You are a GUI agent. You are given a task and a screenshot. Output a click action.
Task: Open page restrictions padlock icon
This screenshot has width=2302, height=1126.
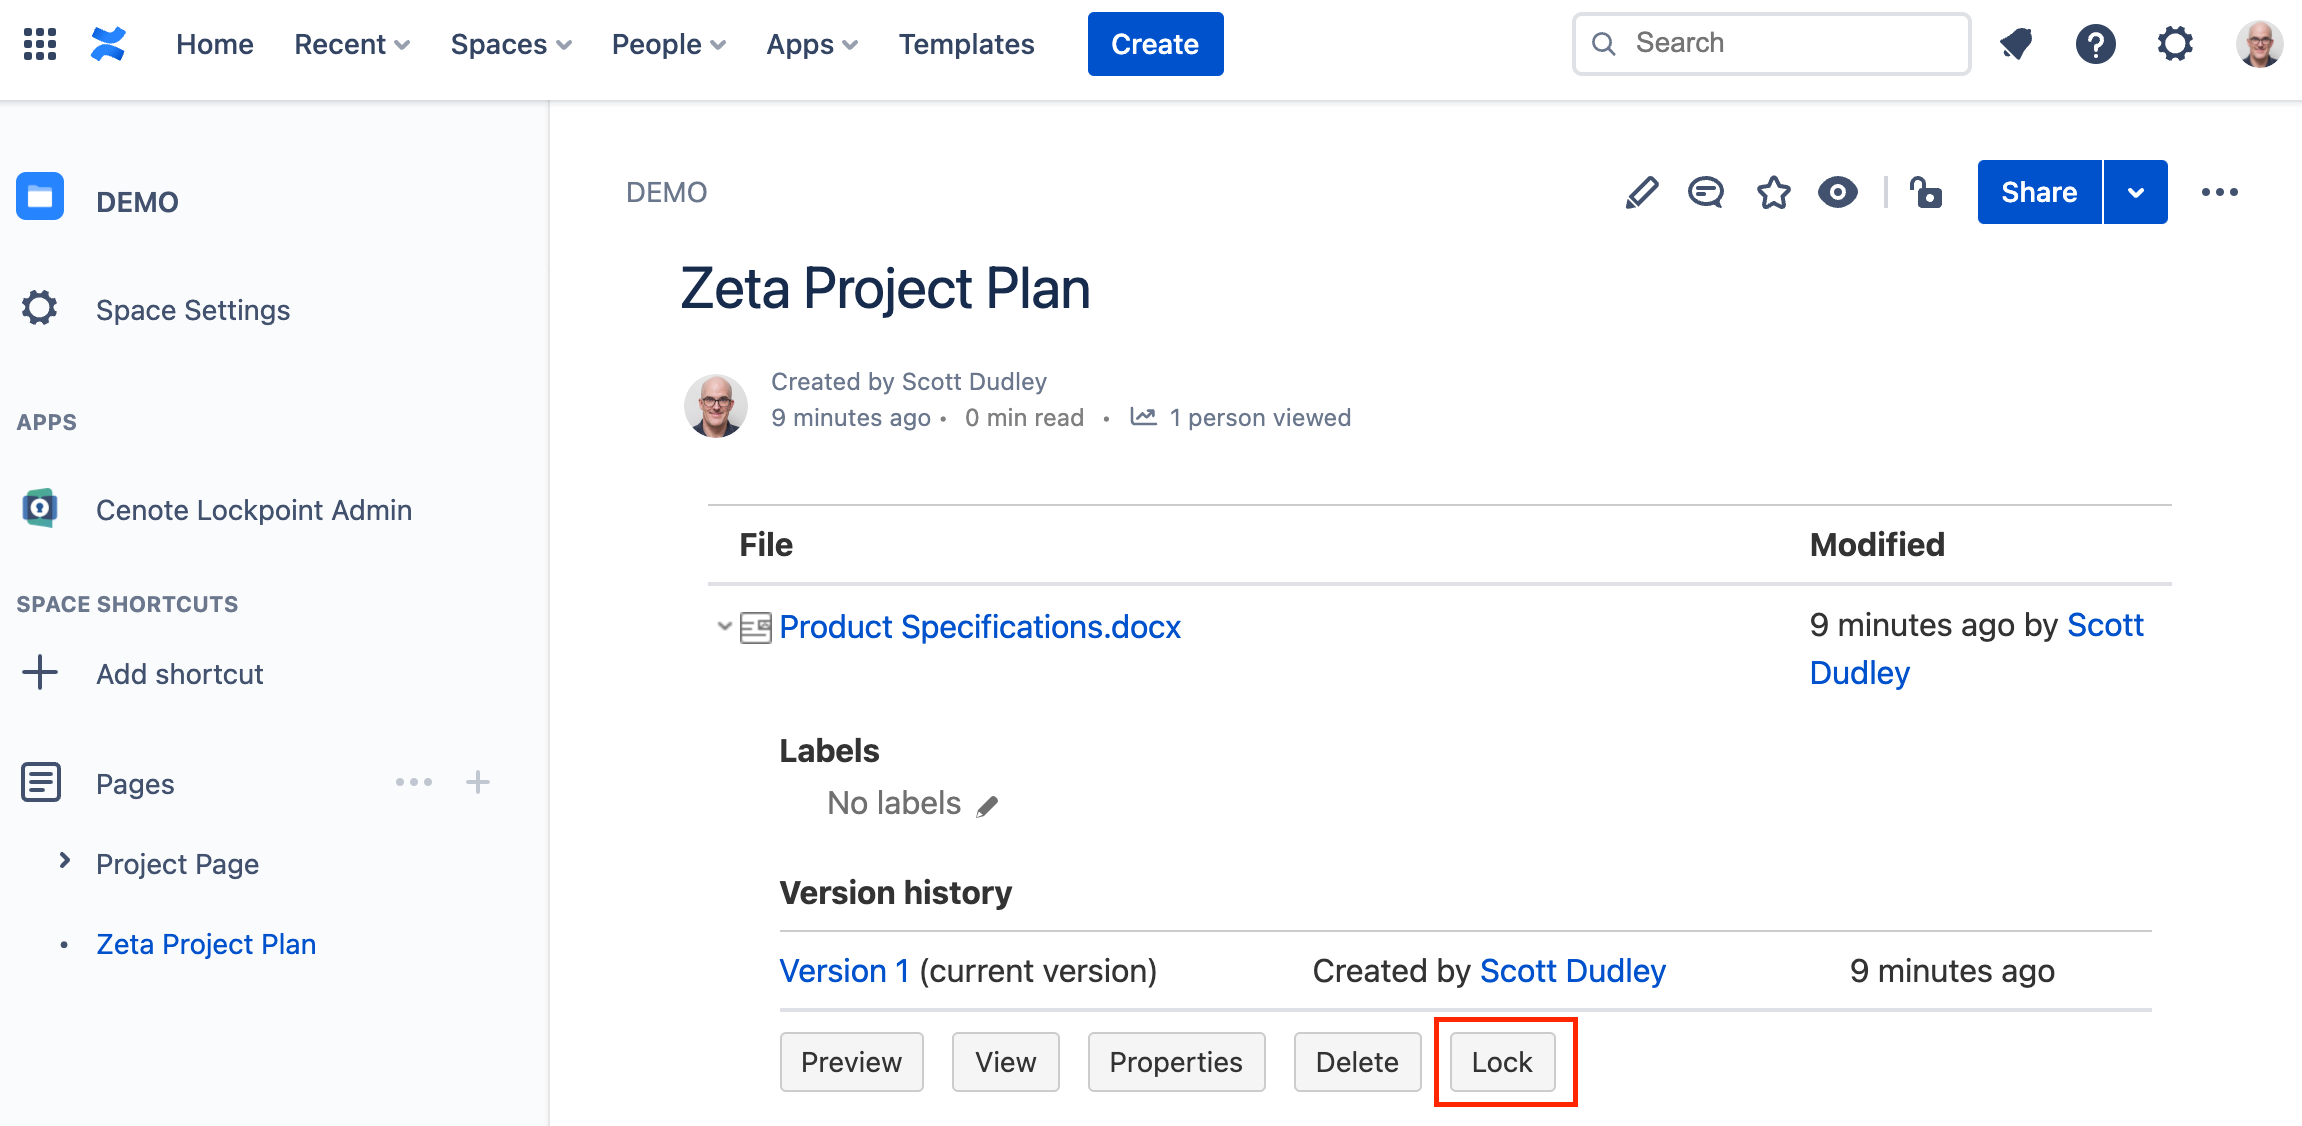click(x=1926, y=192)
